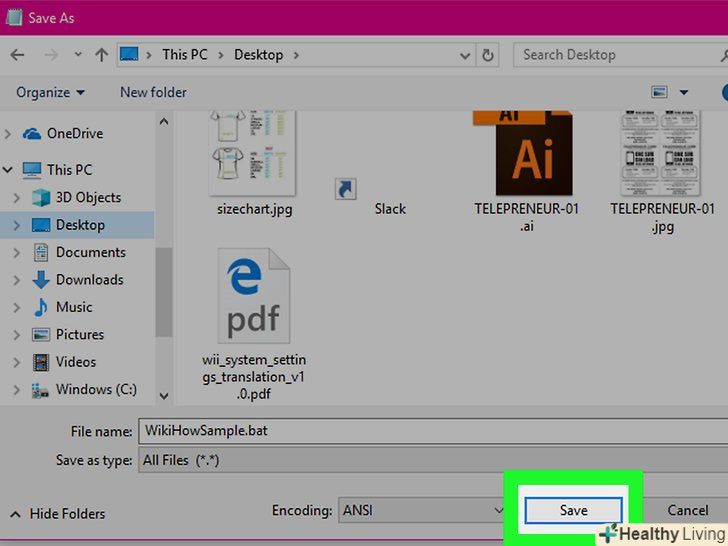728x546 pixels.
Task: Open recent locations dropdown arrow
Action: (78, 54)
